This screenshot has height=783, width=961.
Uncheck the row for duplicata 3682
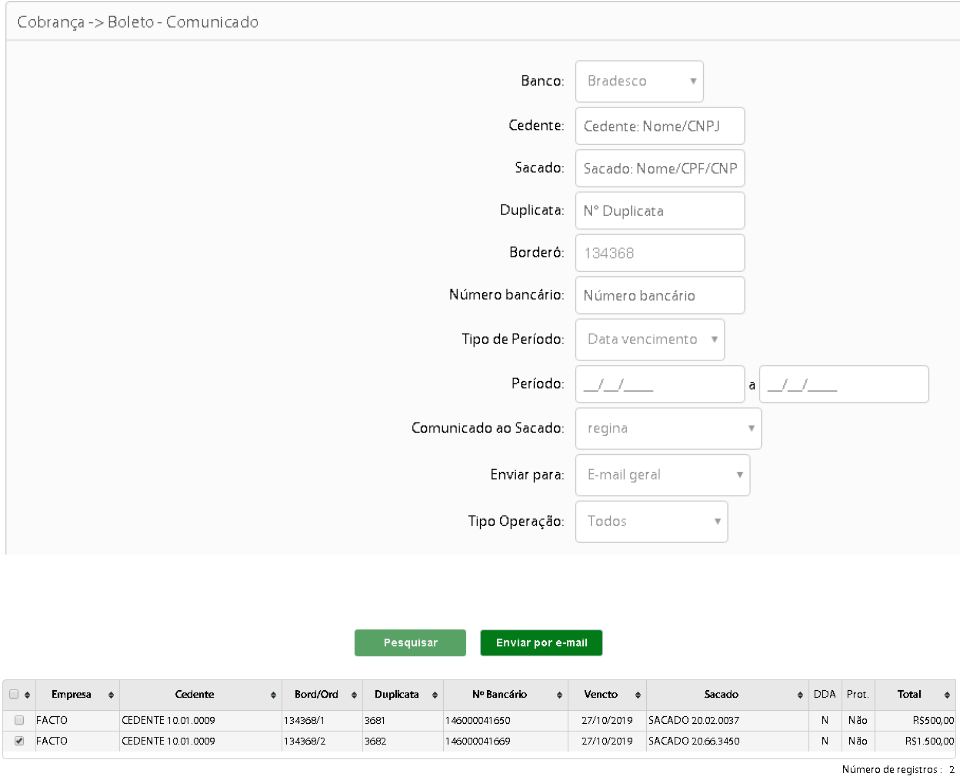pos(19,741)
